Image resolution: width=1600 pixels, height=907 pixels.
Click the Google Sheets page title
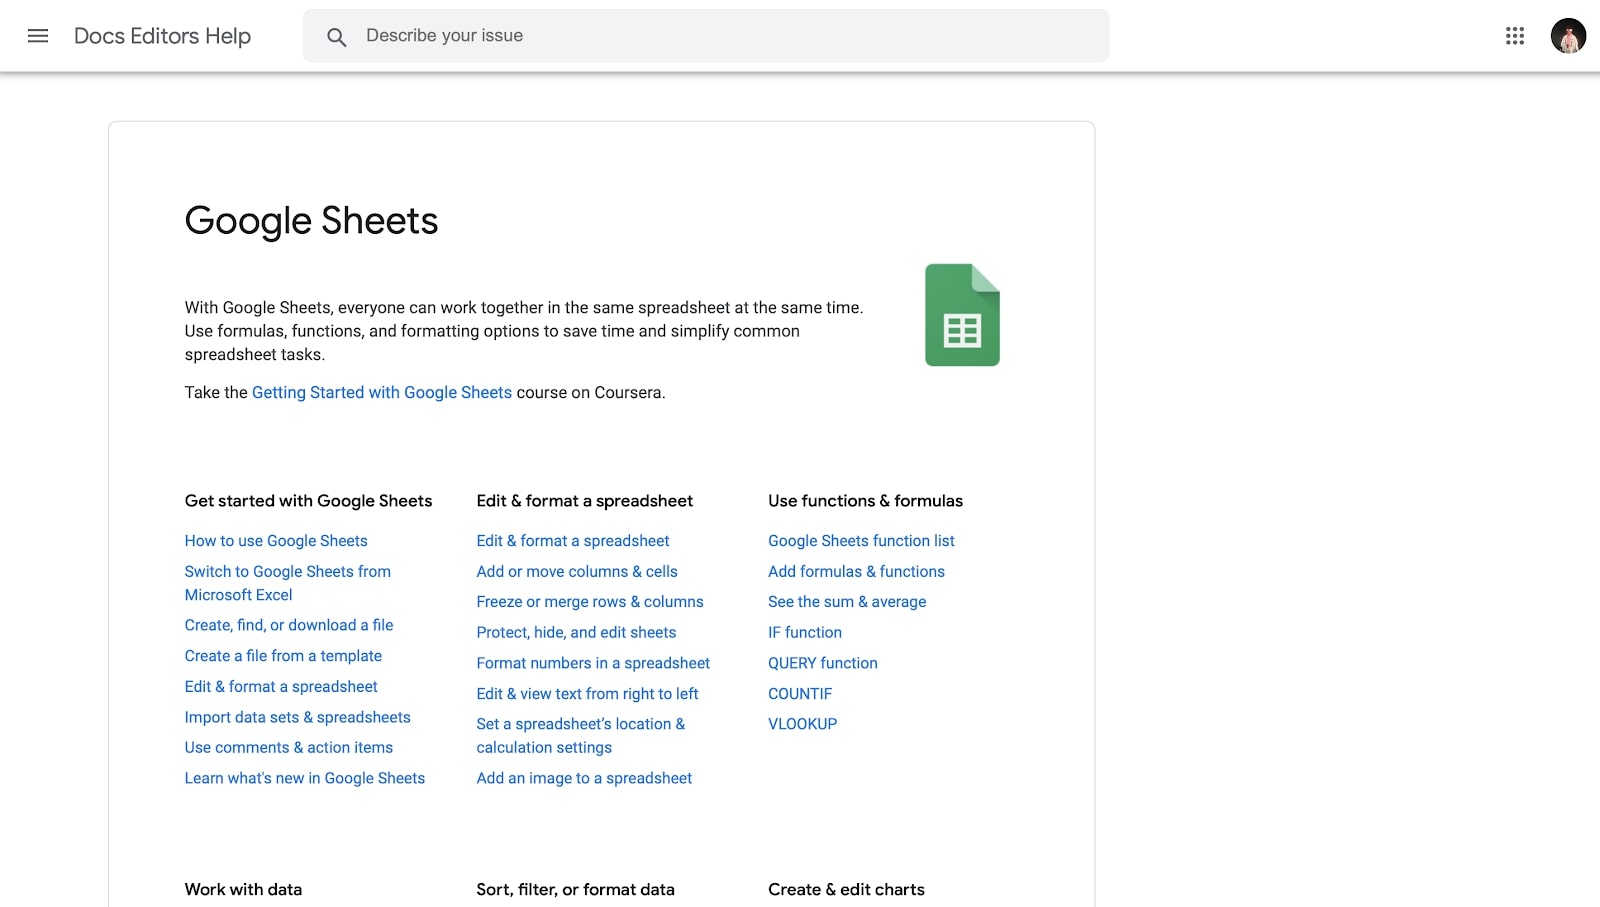(x=311, y=221)
